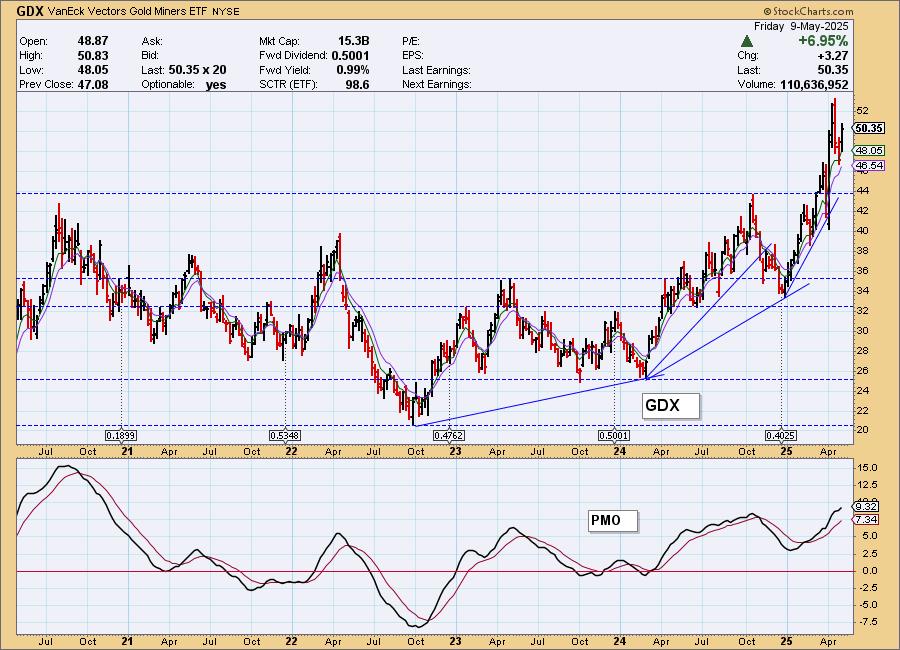Click the GDX ticker symbol in header
Screen dimensions: 900x650
pyautogui.click(x=30, y=10)
